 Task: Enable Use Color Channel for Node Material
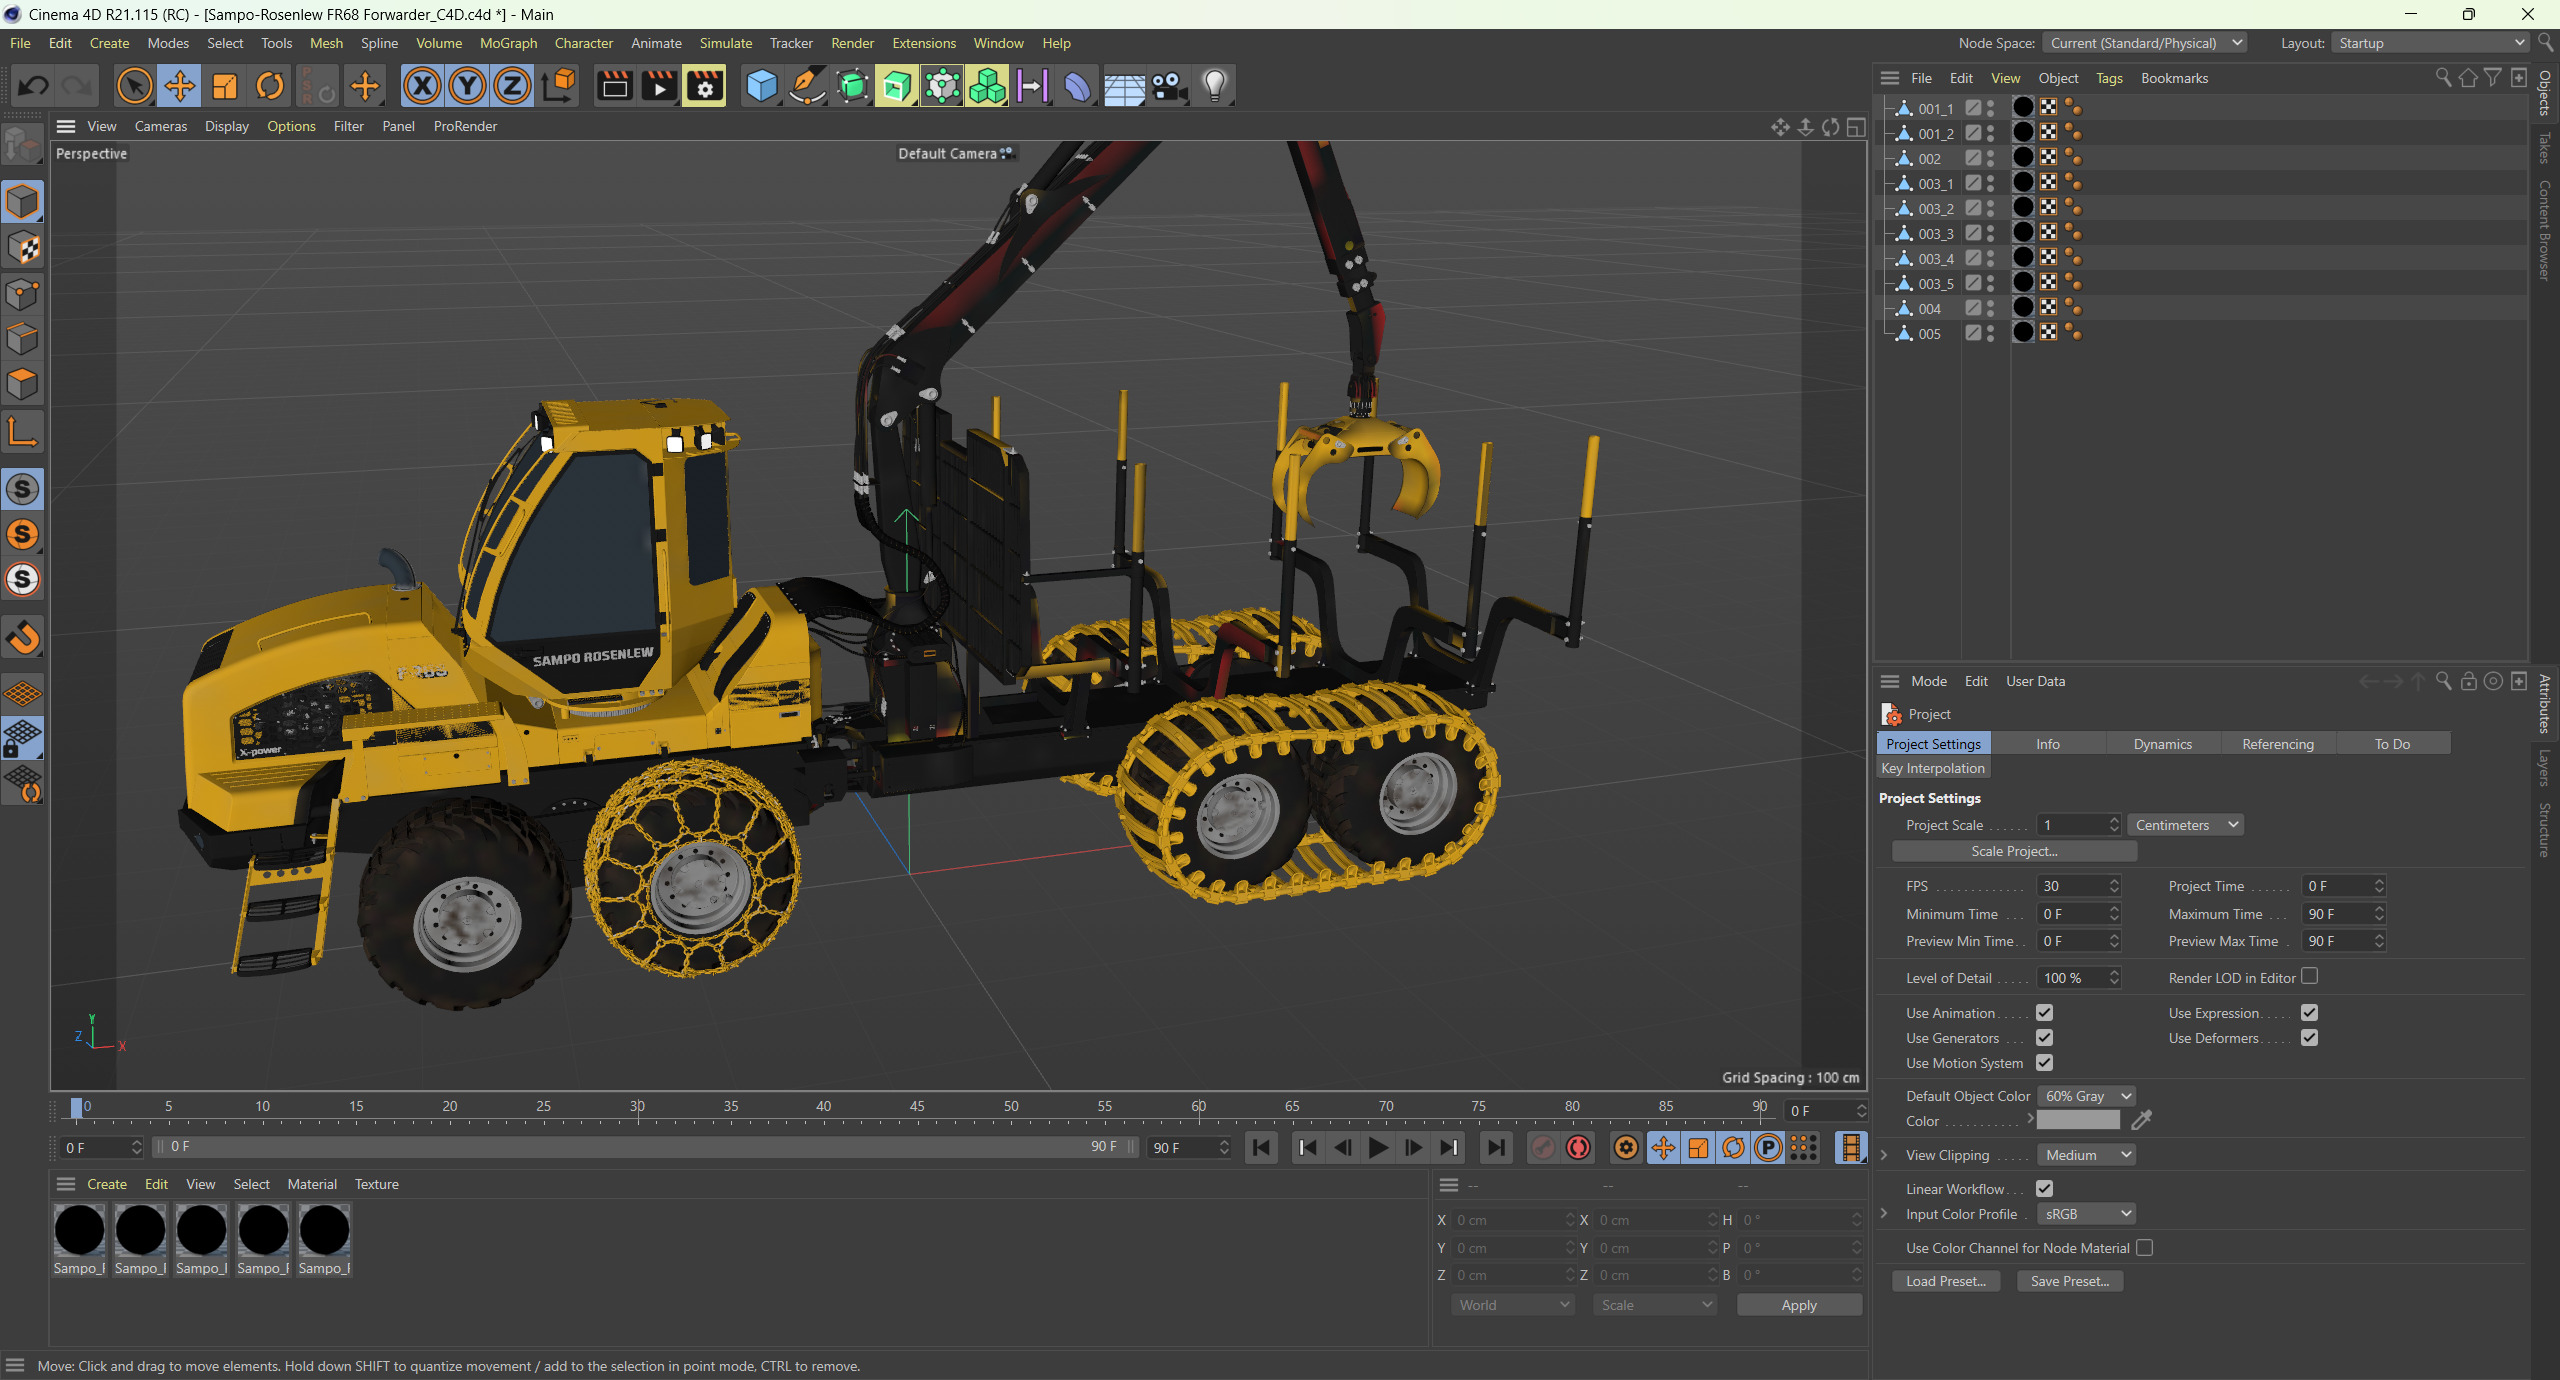(2144, 1248)
